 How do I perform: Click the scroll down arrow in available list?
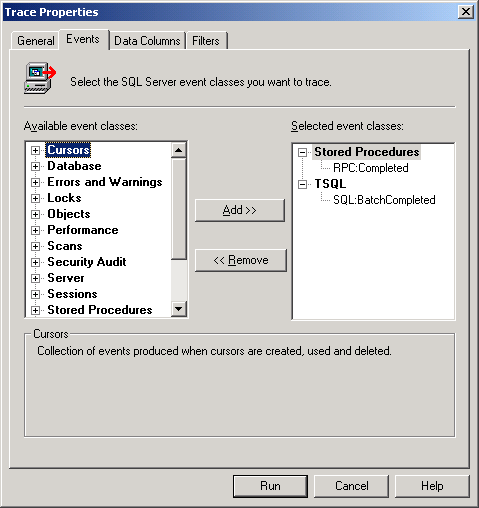click(179, 309)
